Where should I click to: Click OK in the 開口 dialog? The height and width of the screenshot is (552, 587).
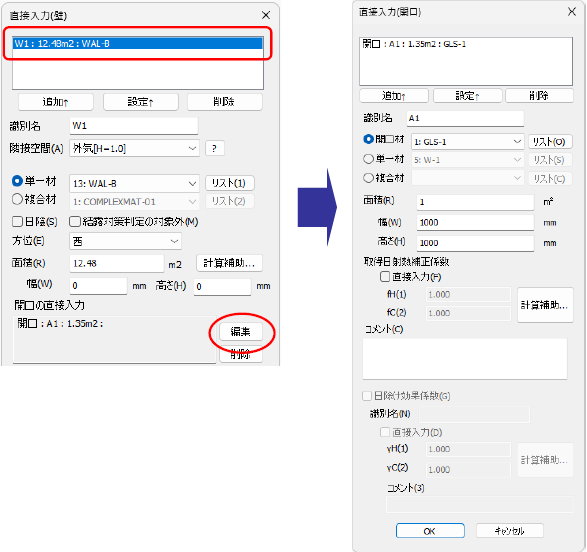point(430,531)
